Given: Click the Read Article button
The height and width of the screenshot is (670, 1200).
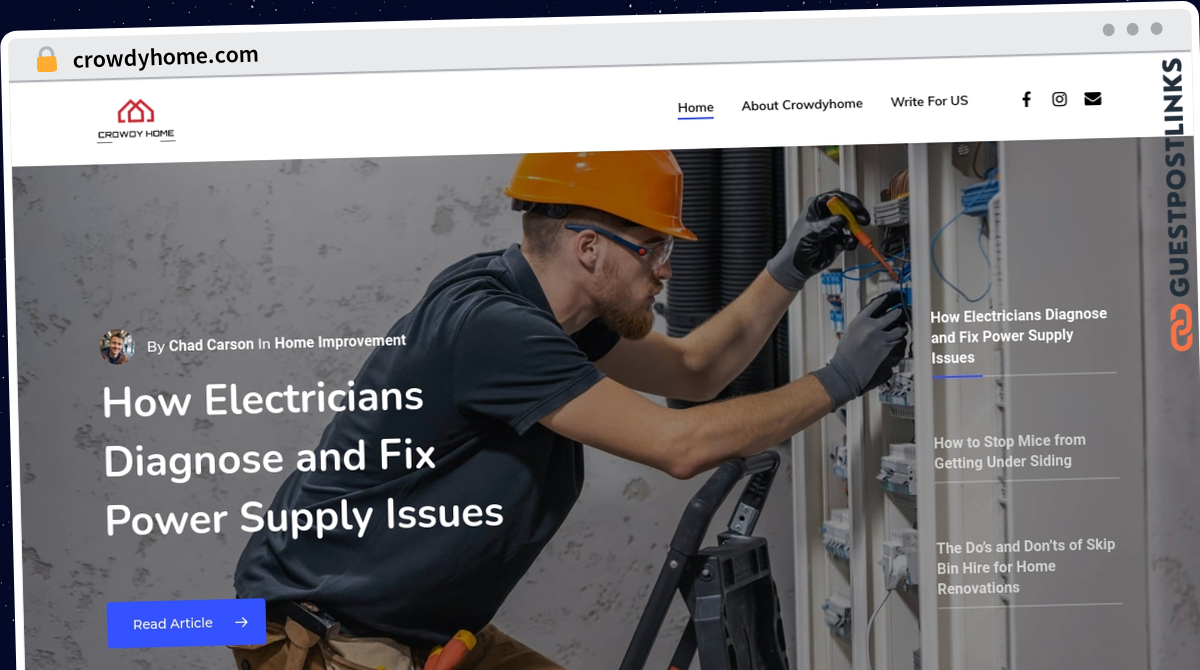Looking at the screenshot, I should point(186,623).
